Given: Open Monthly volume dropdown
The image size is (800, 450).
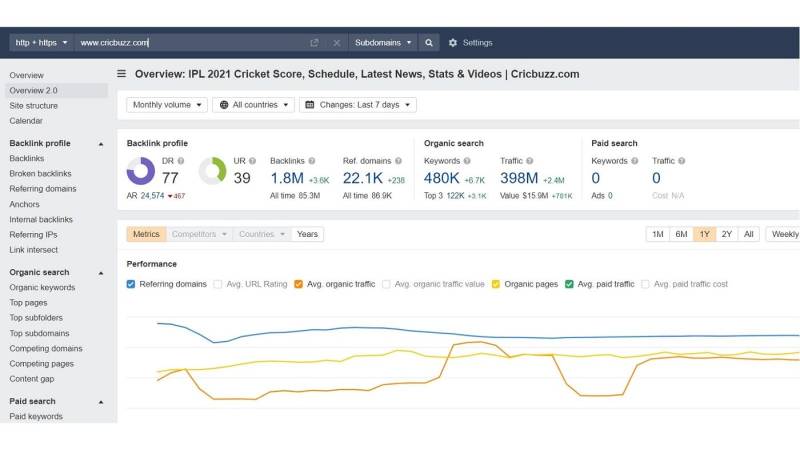Looking at the screenshot, I should coord(167,105).
